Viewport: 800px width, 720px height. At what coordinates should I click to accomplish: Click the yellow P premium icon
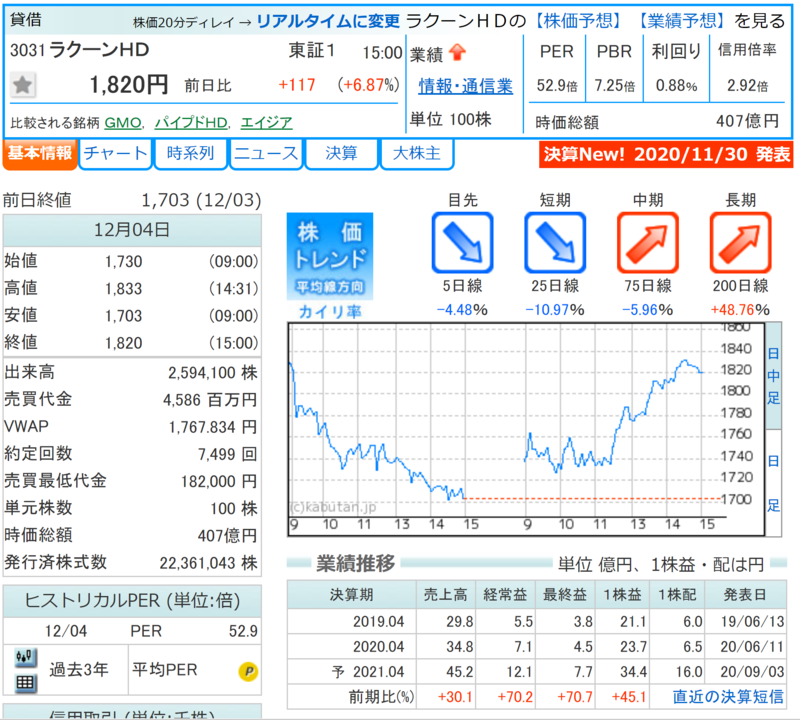tap(248, 671)
